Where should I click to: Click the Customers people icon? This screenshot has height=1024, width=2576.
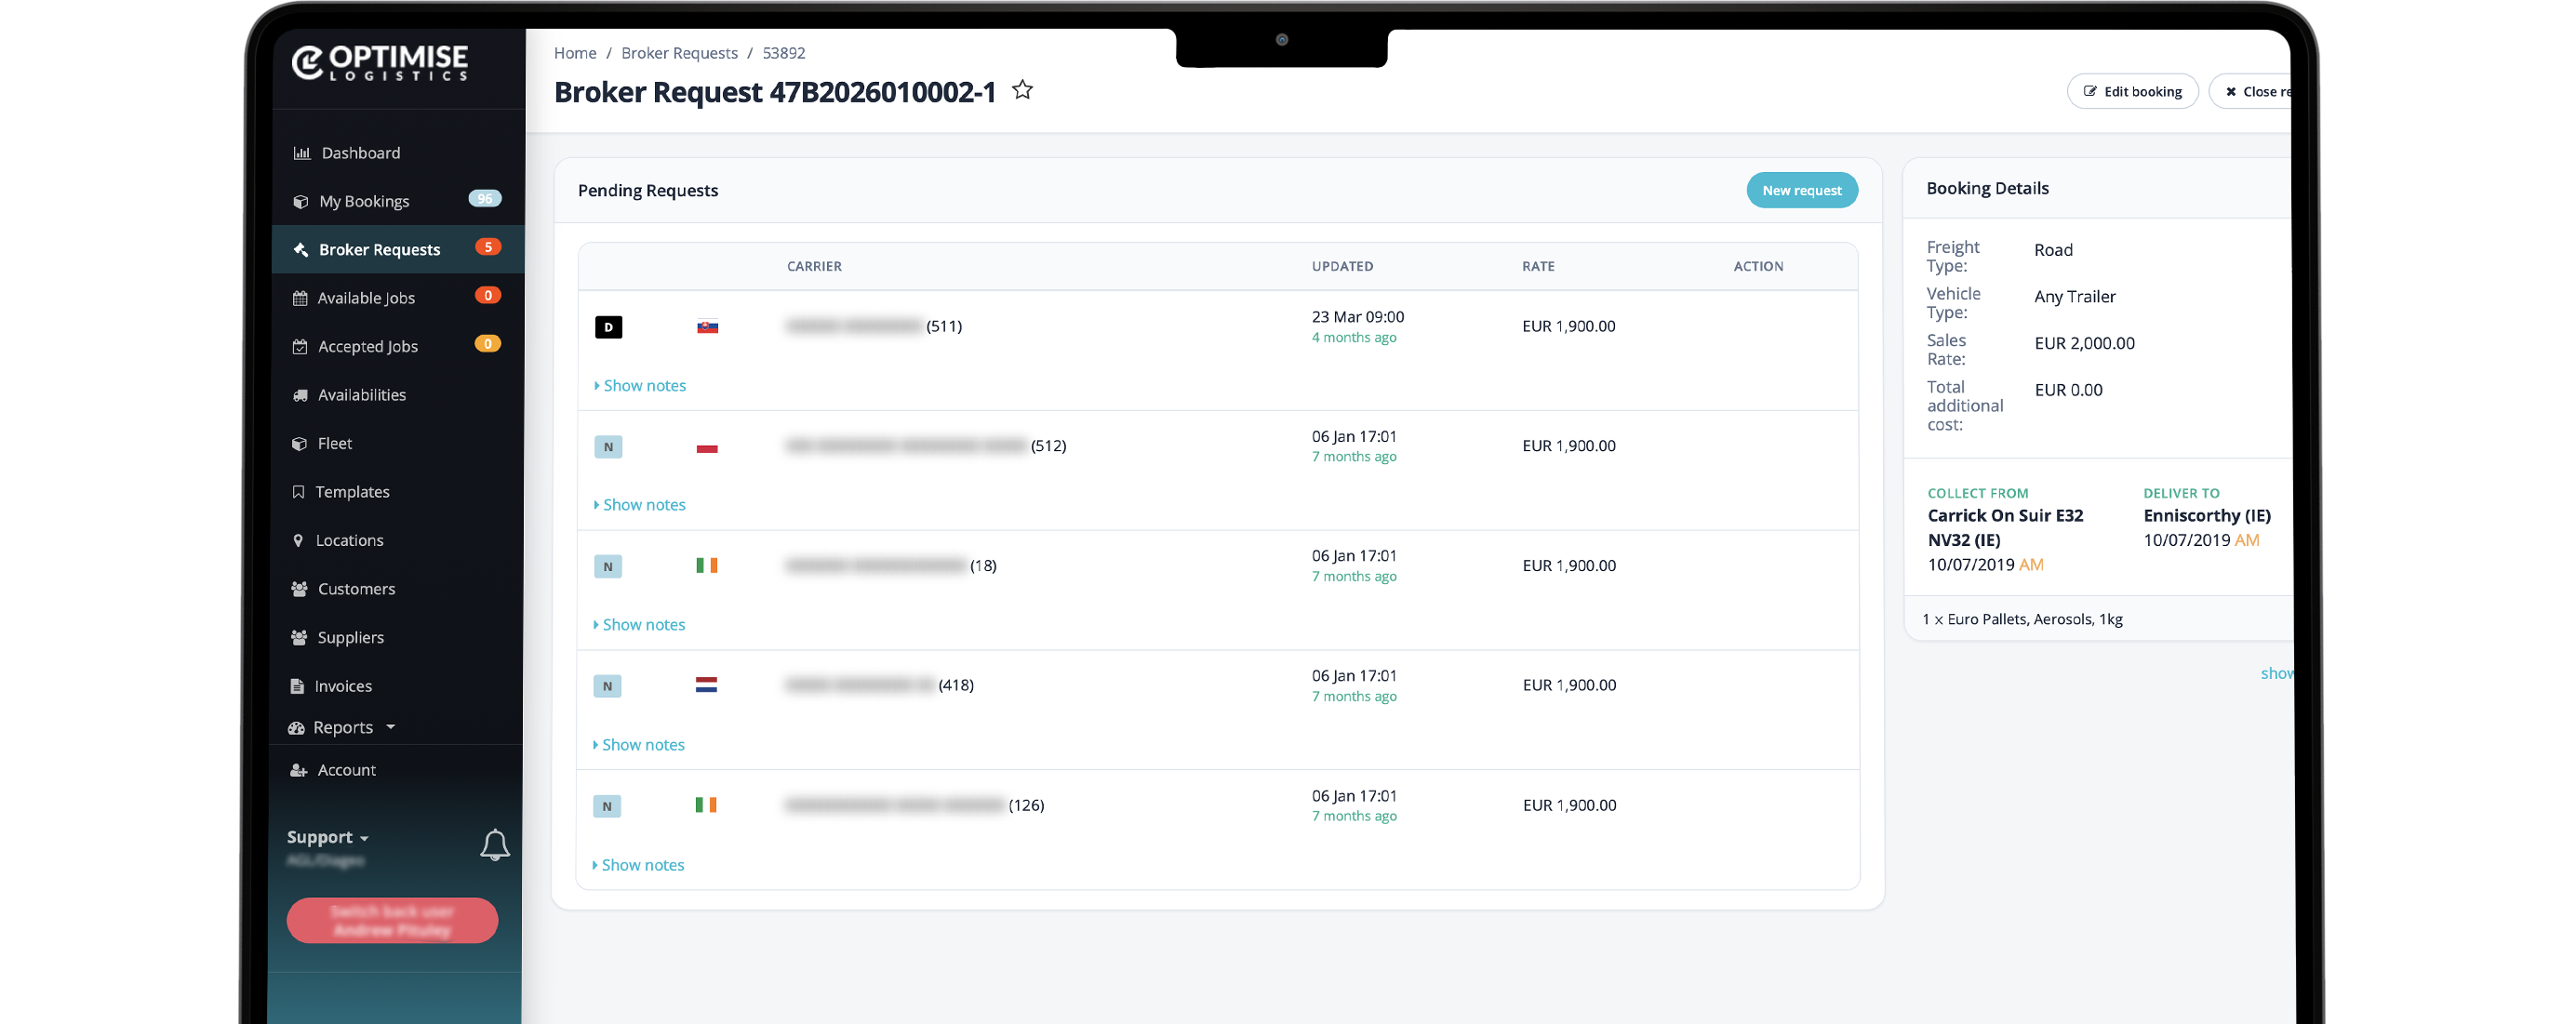tap(299, 589)
